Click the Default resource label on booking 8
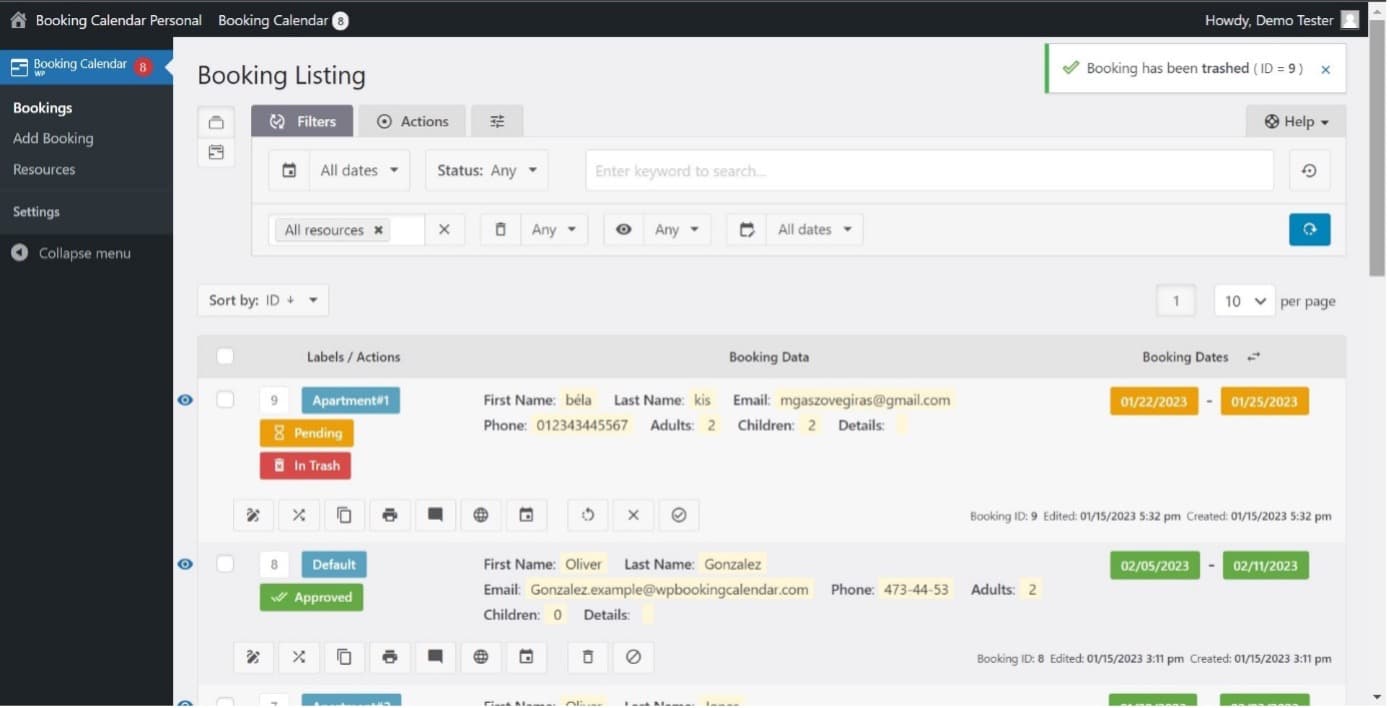Viewport: 1390px width, 708px height. (x=334, y=565)
